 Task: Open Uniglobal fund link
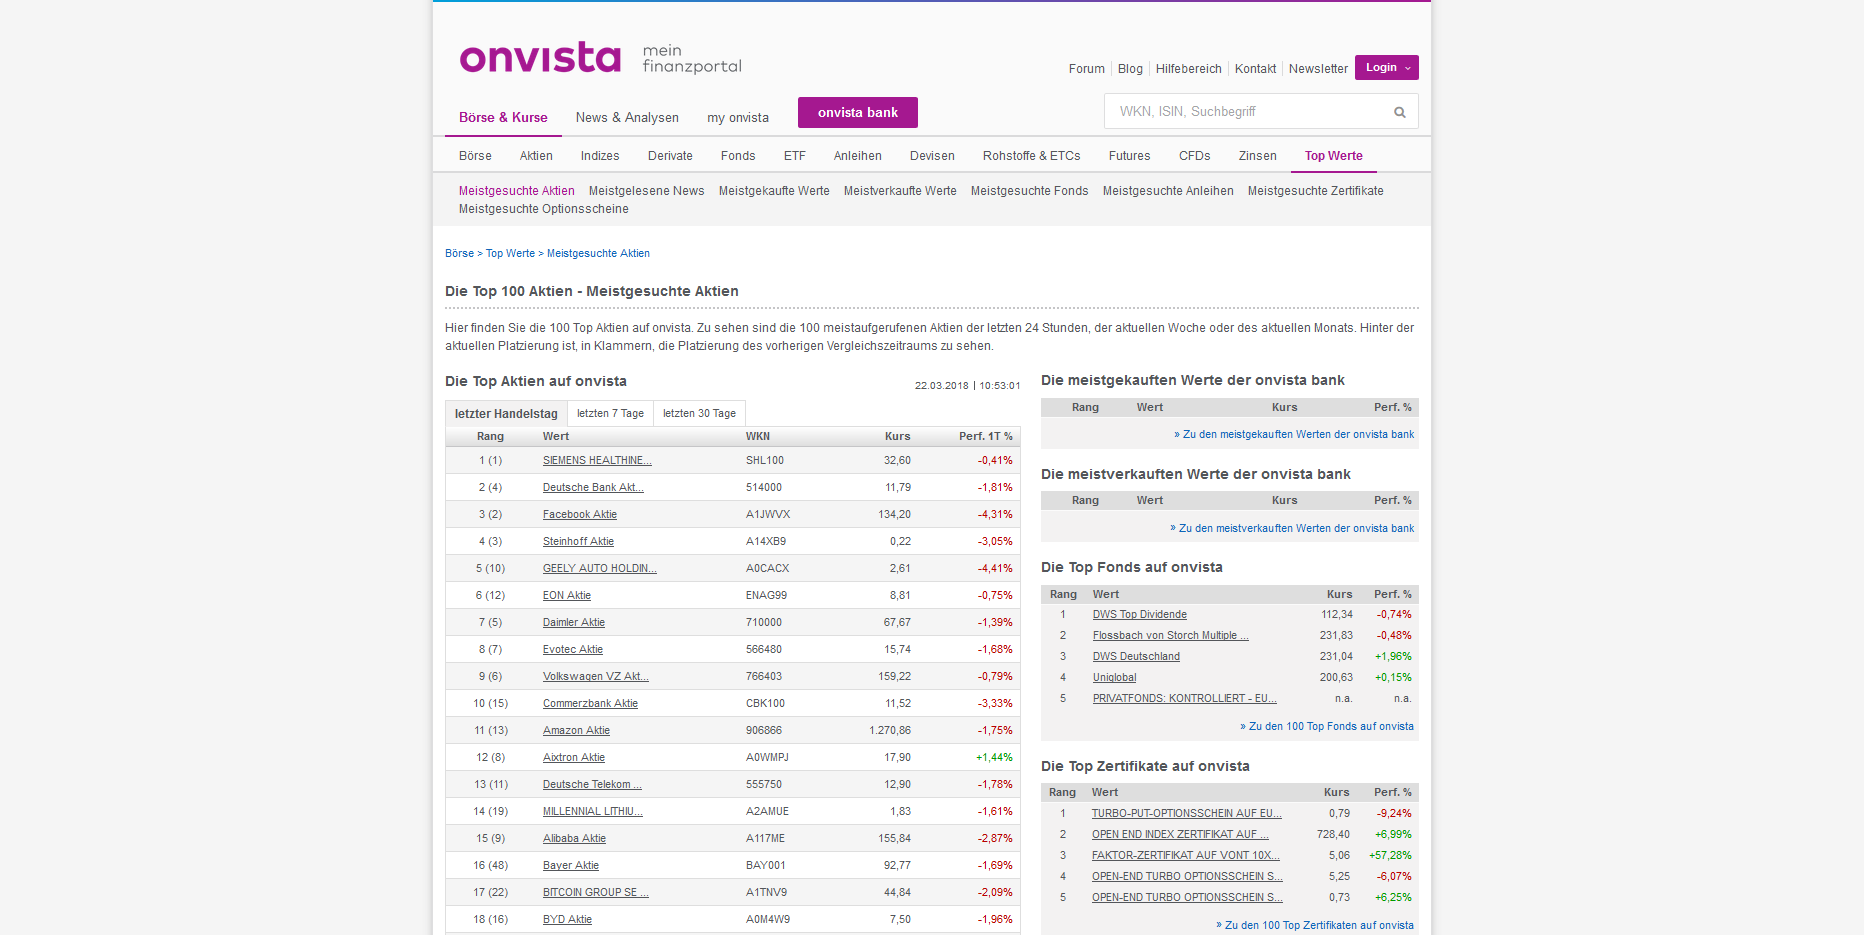click(x=1114, y=678)
